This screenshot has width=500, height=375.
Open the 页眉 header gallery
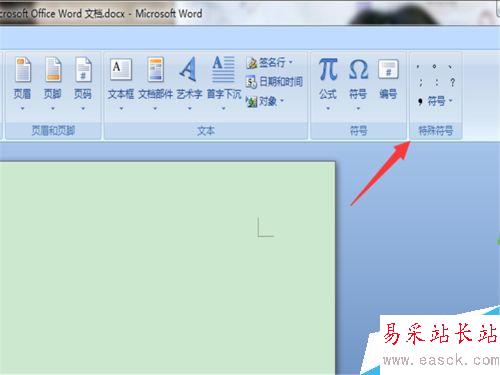[22, 84]
